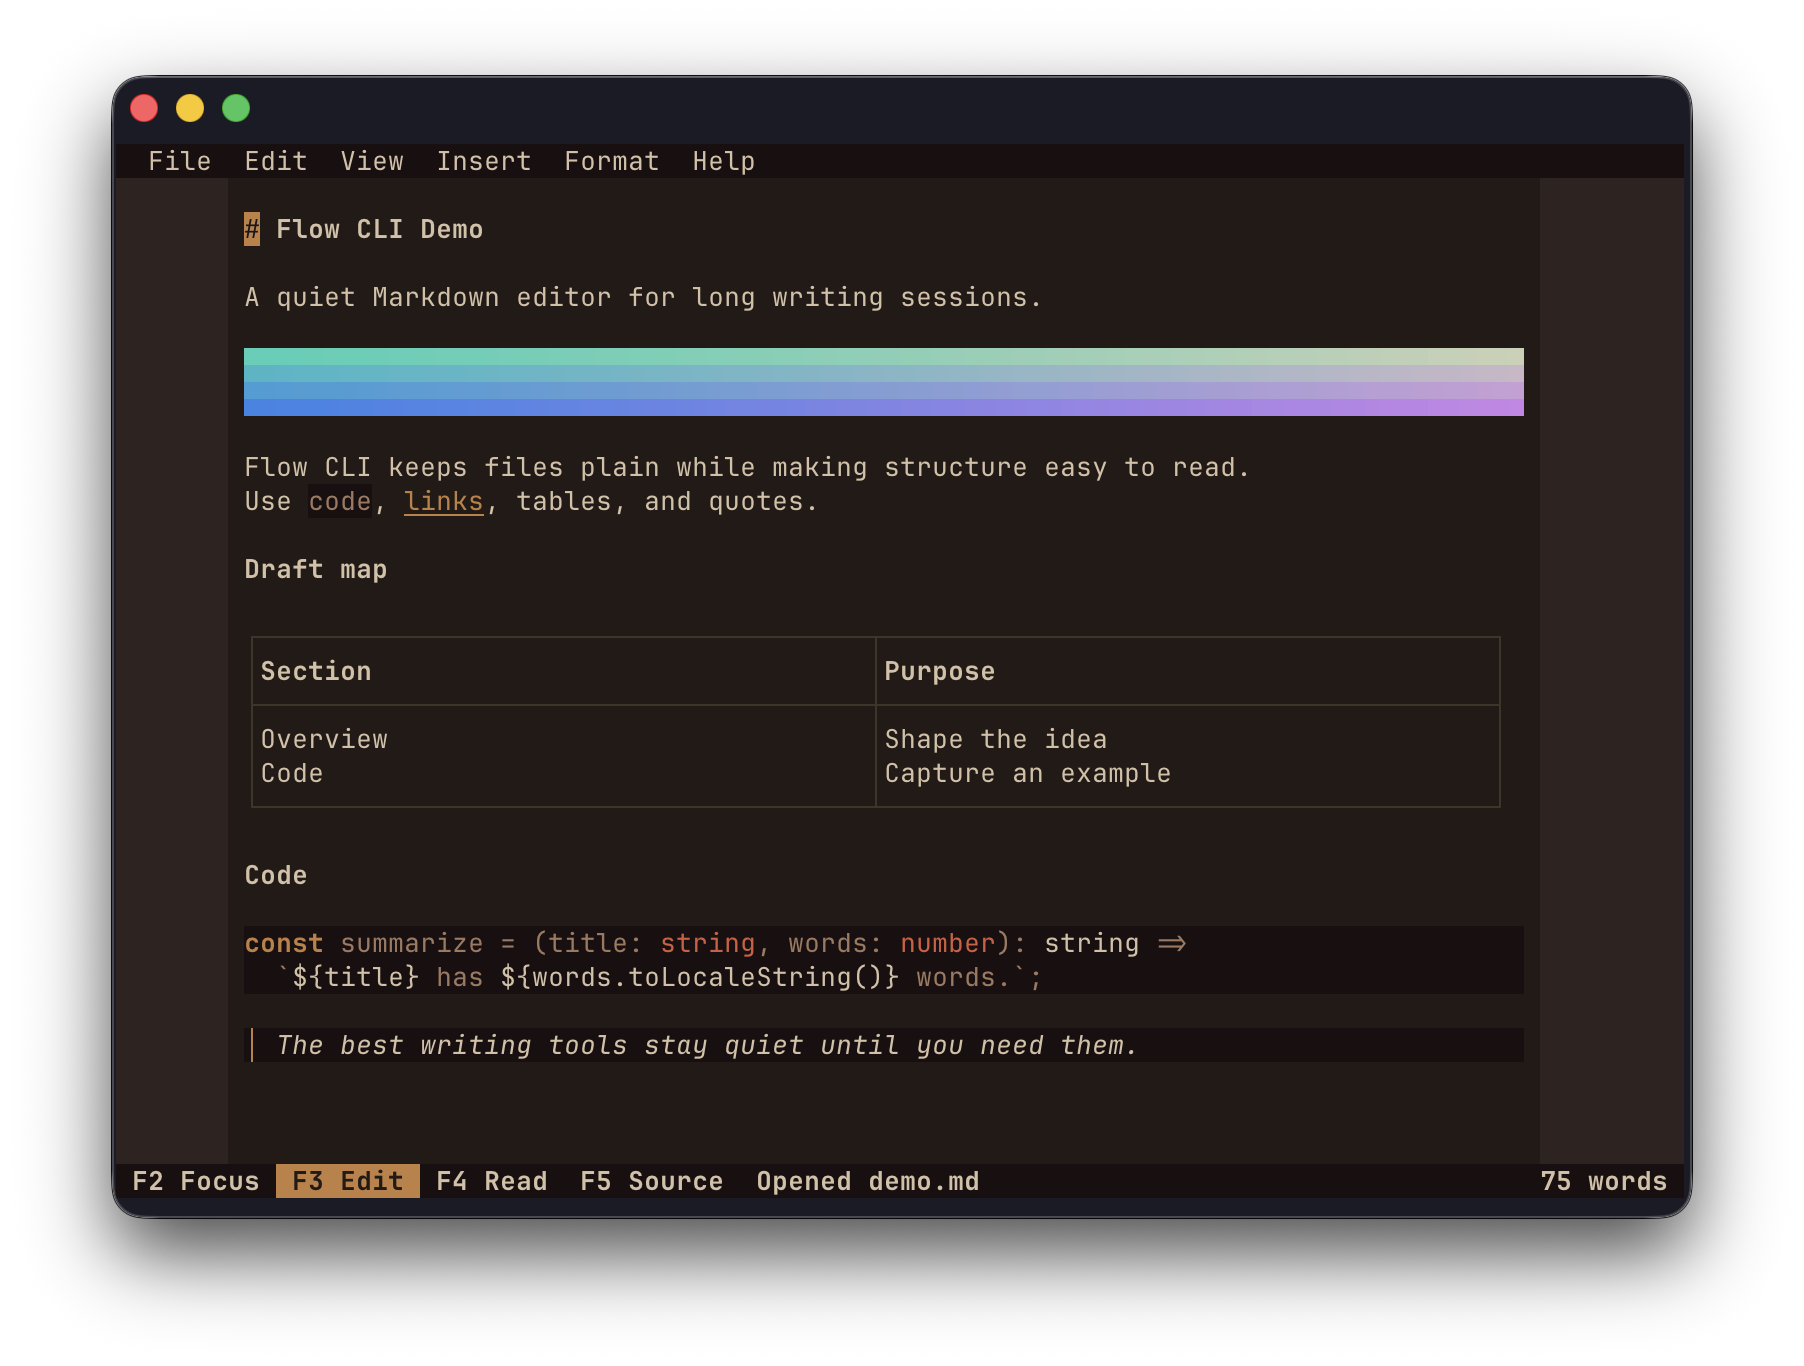This screenshot has height=1366, width=1804.
Task: Click the Flow CLI keeps files paragraph
Action: [748, 467]
